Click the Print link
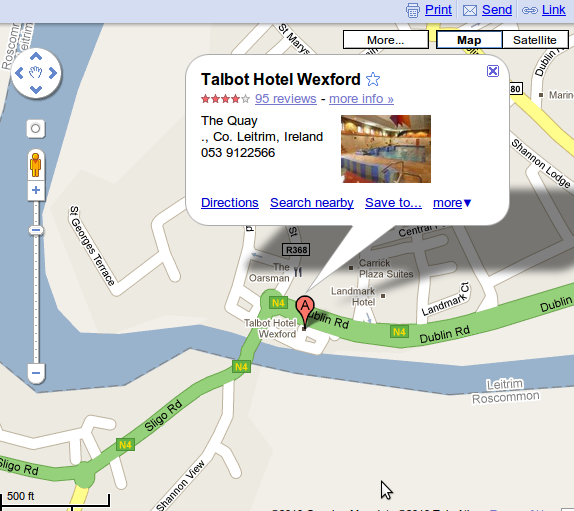This screenshot has width=574, height=511. (x=438, y=10)
